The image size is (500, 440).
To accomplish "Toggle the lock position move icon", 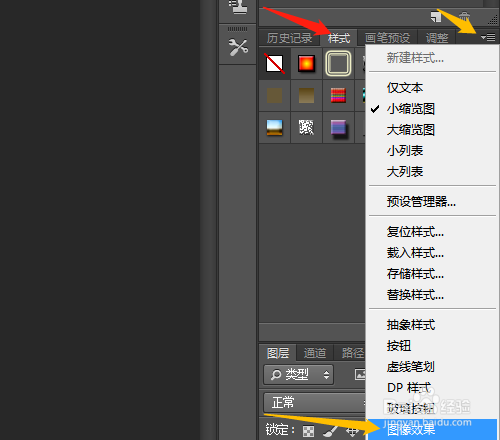I will [352, 431].
